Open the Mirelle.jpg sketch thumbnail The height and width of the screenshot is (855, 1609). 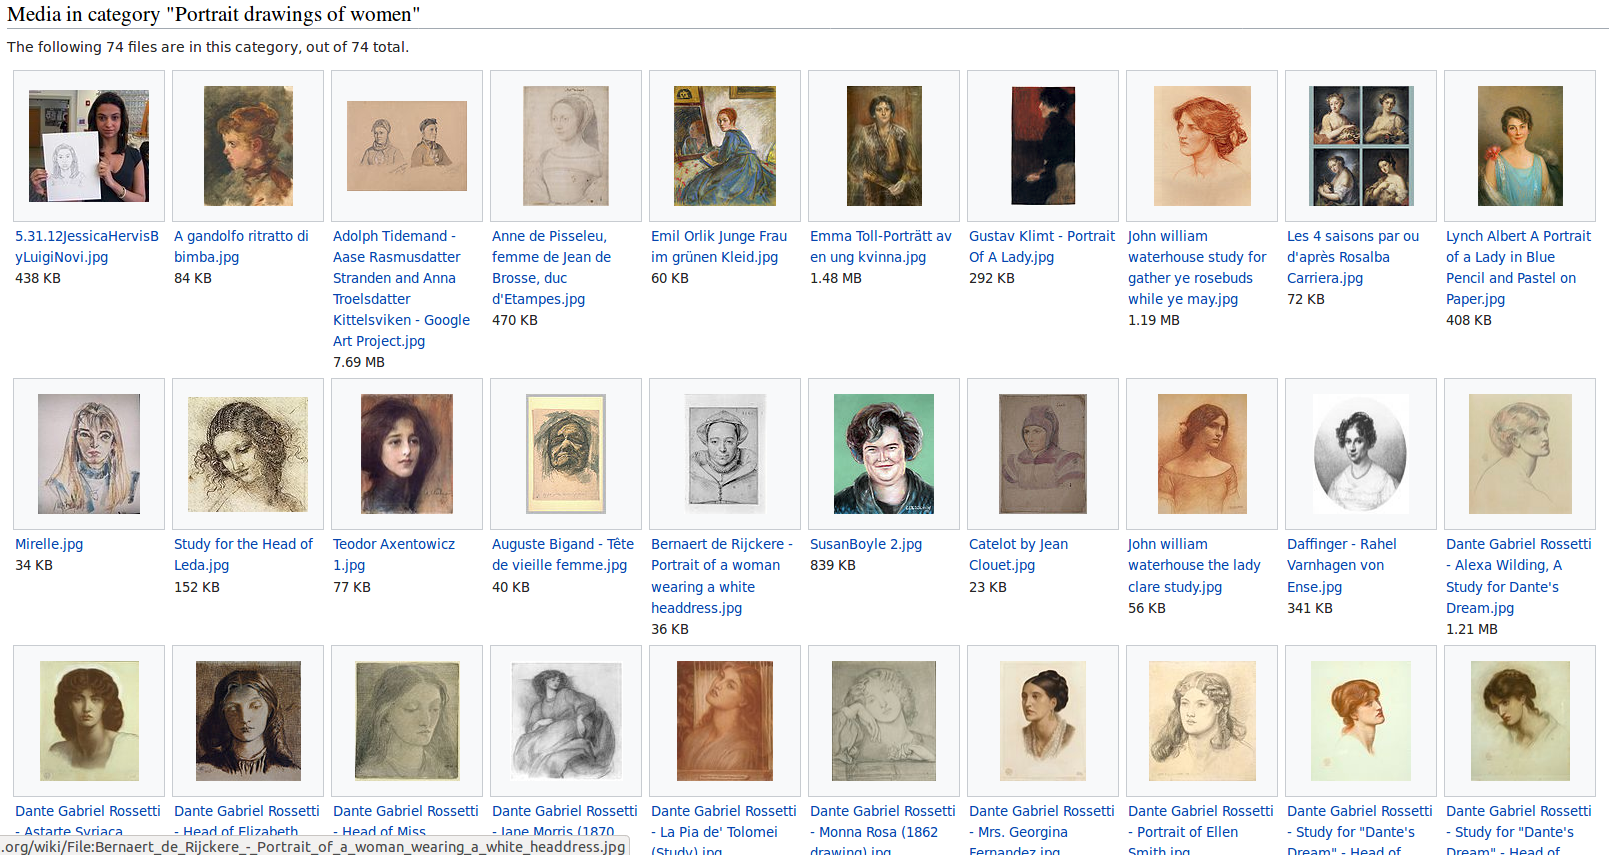click(x=89, y=454)
